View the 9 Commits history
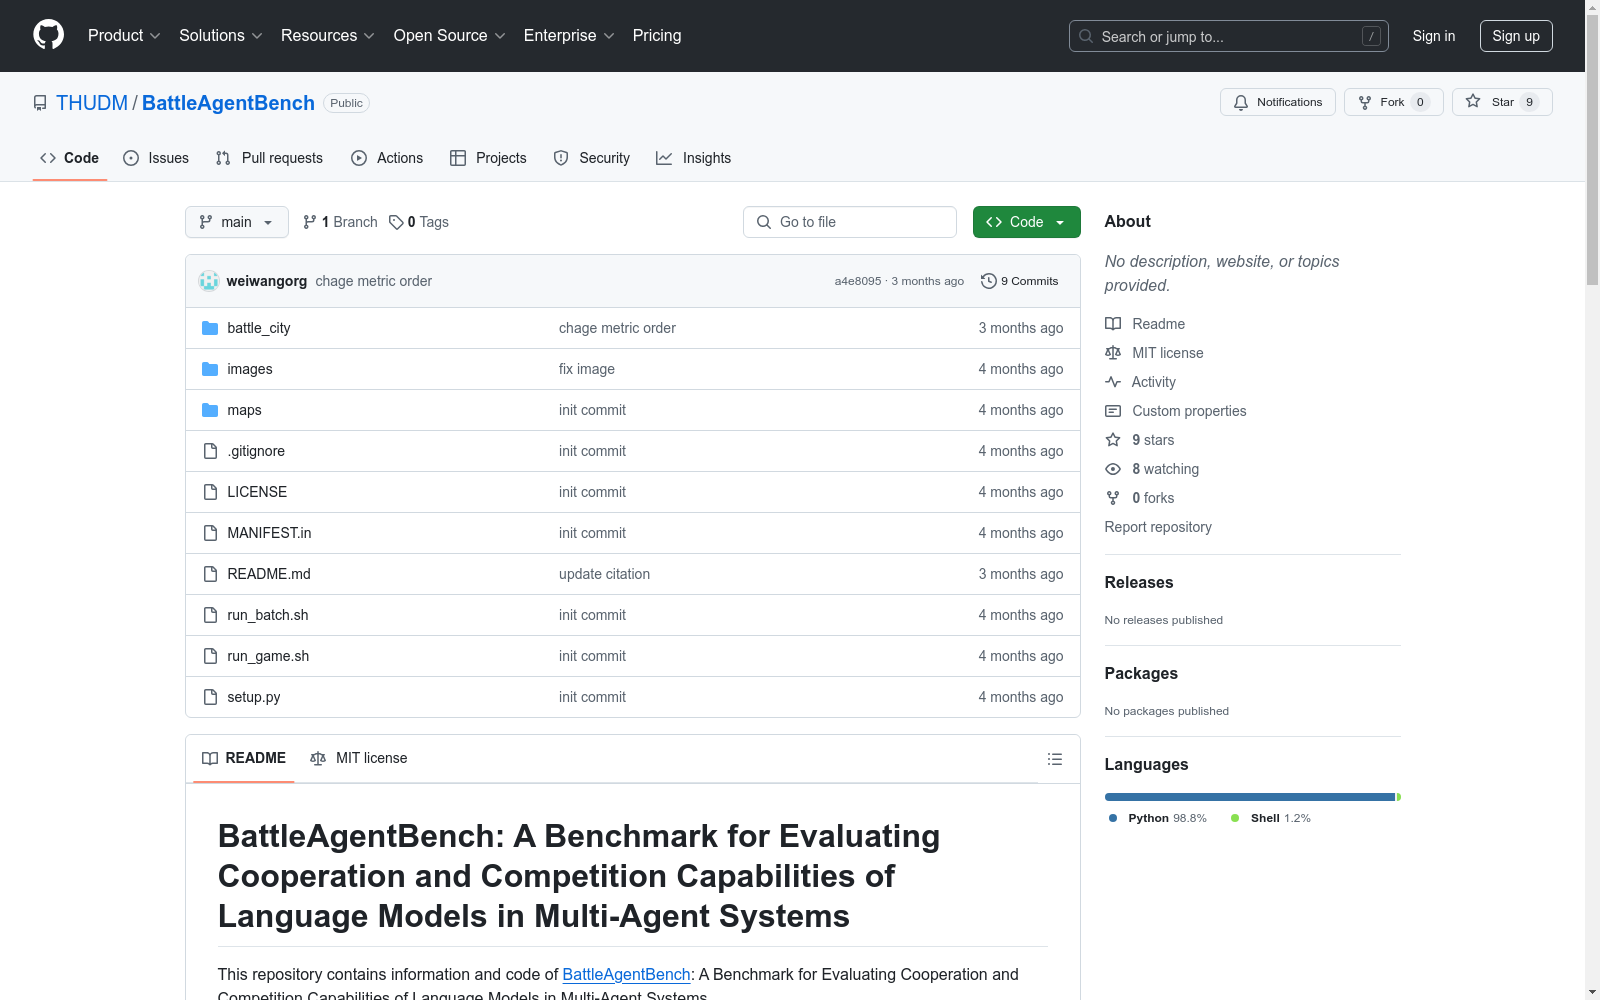 (x=1020, y=281)
